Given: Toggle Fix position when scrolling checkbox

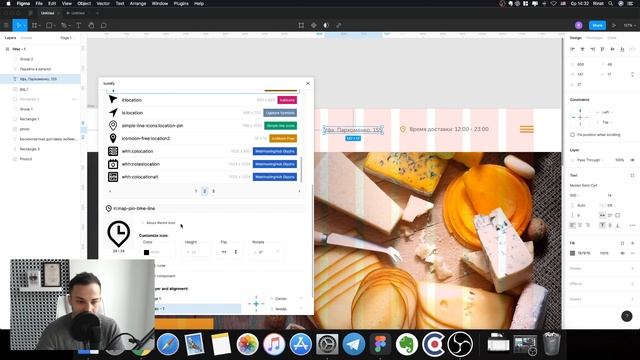Looking at the screenshot, I should 572,135.
